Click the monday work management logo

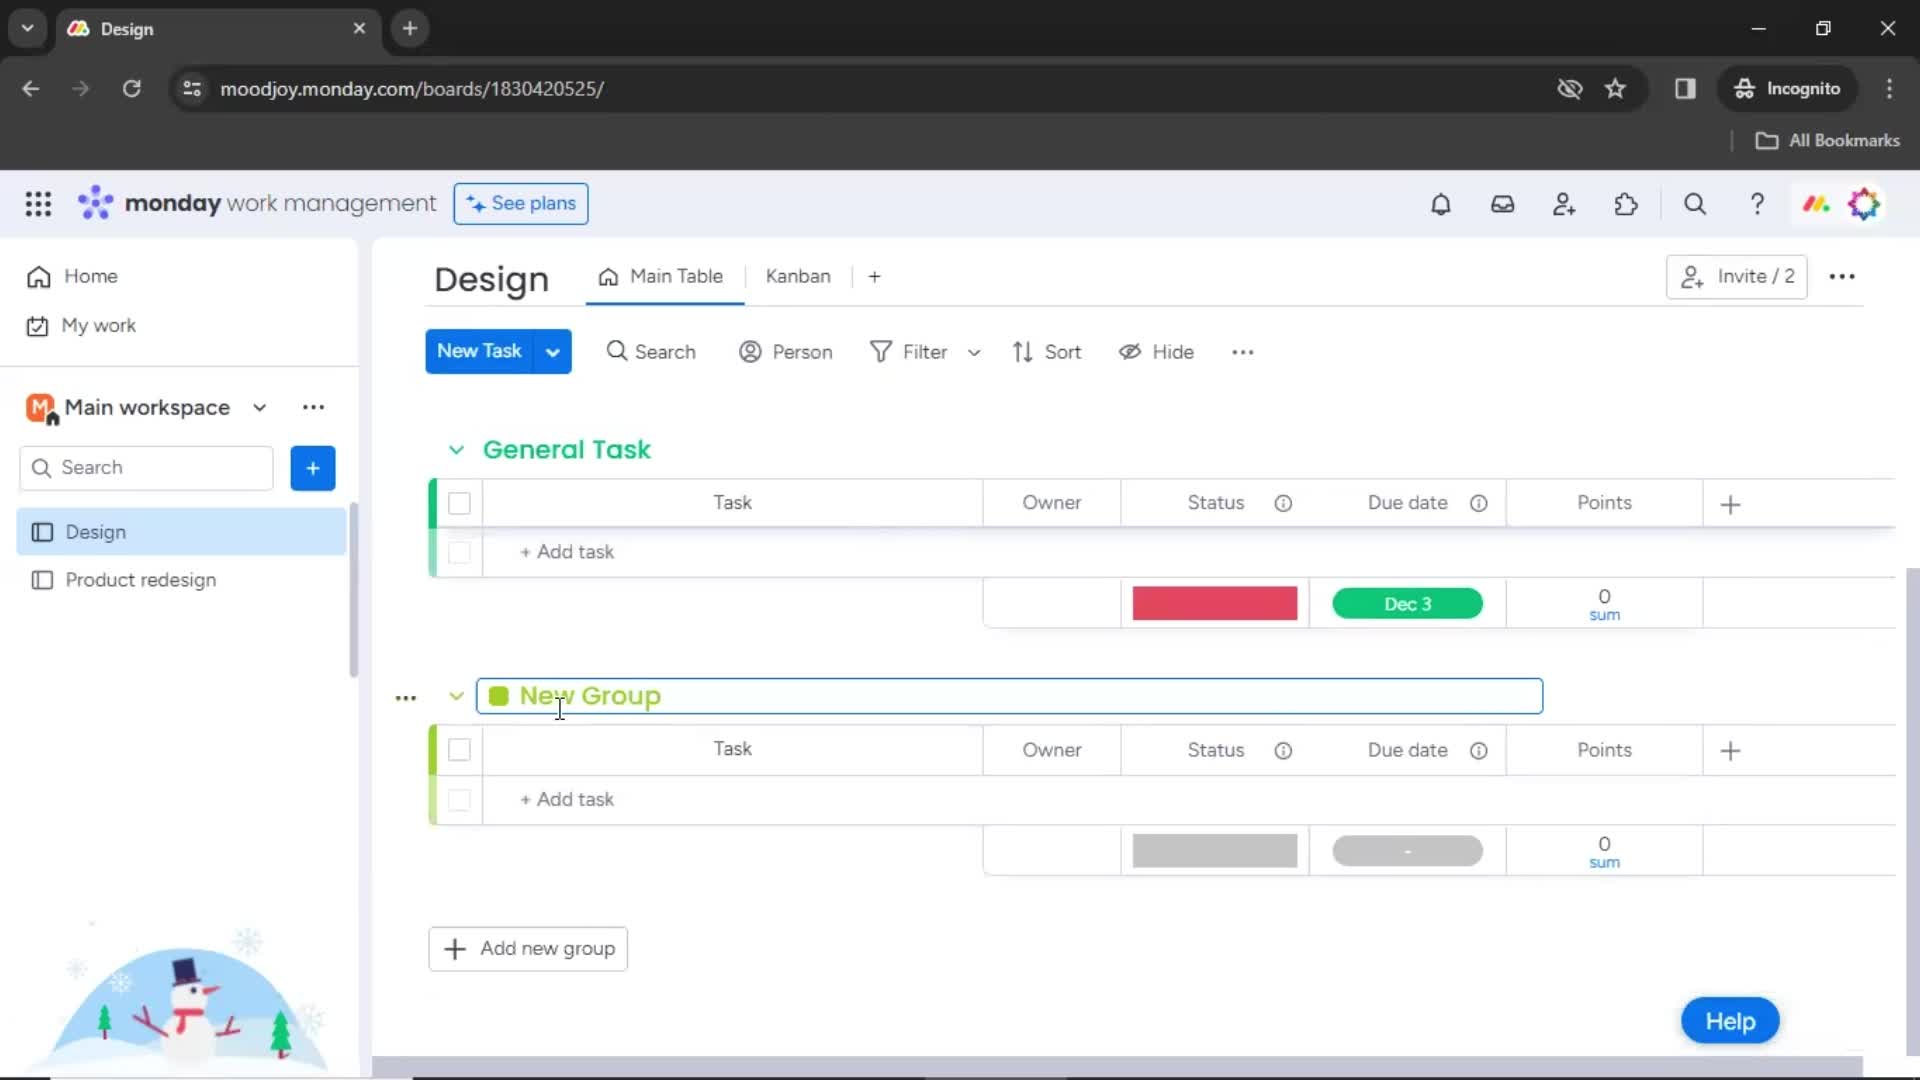[x=257, y=203]
